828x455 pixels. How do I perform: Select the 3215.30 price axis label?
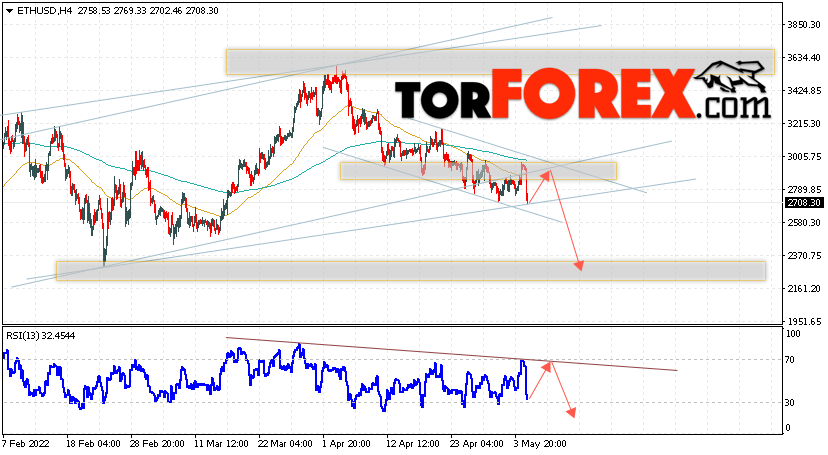[x=804, y=124]
